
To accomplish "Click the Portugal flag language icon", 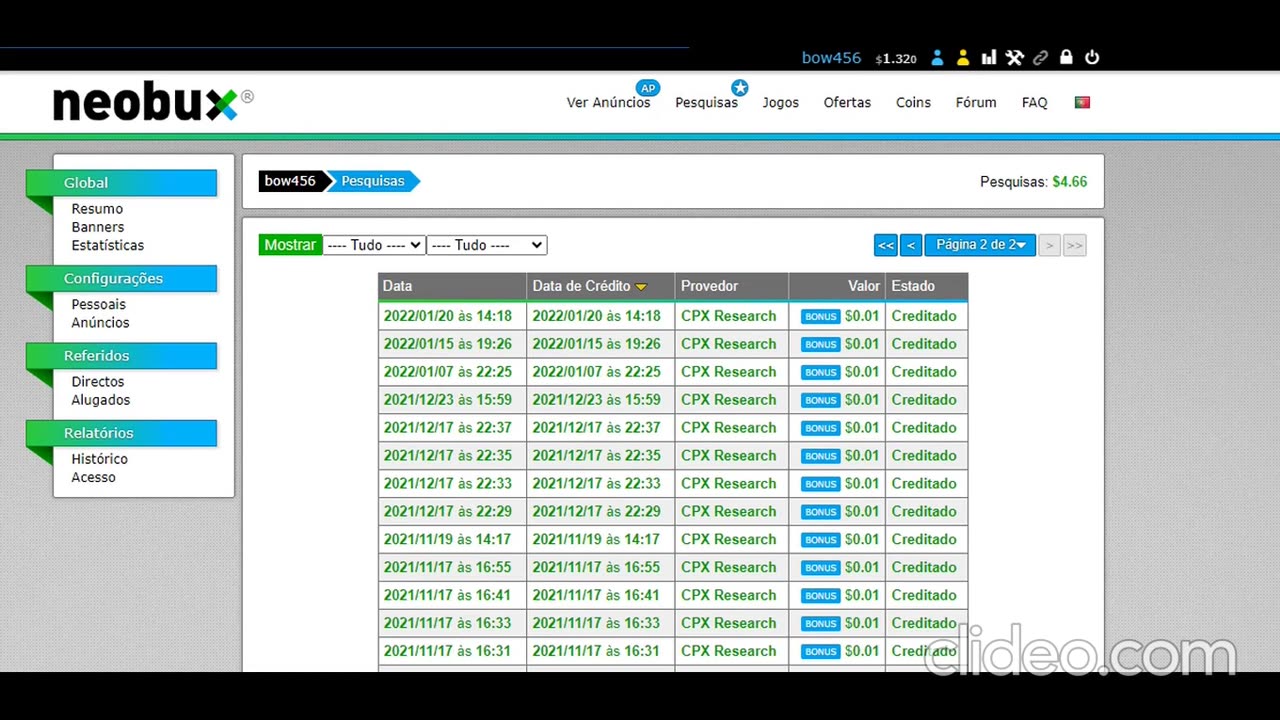I will [x=1082, y=102].
